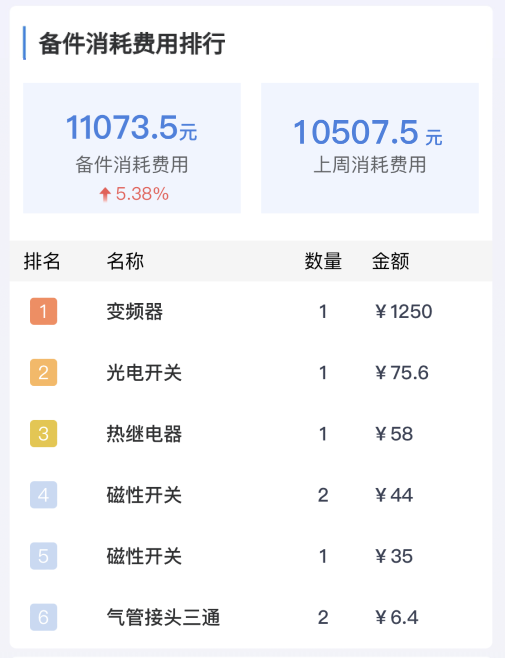The width and height of the screenshot is (505, 658).
Task: Select the 气管接头三通 item
Action: tap(163, 617)
